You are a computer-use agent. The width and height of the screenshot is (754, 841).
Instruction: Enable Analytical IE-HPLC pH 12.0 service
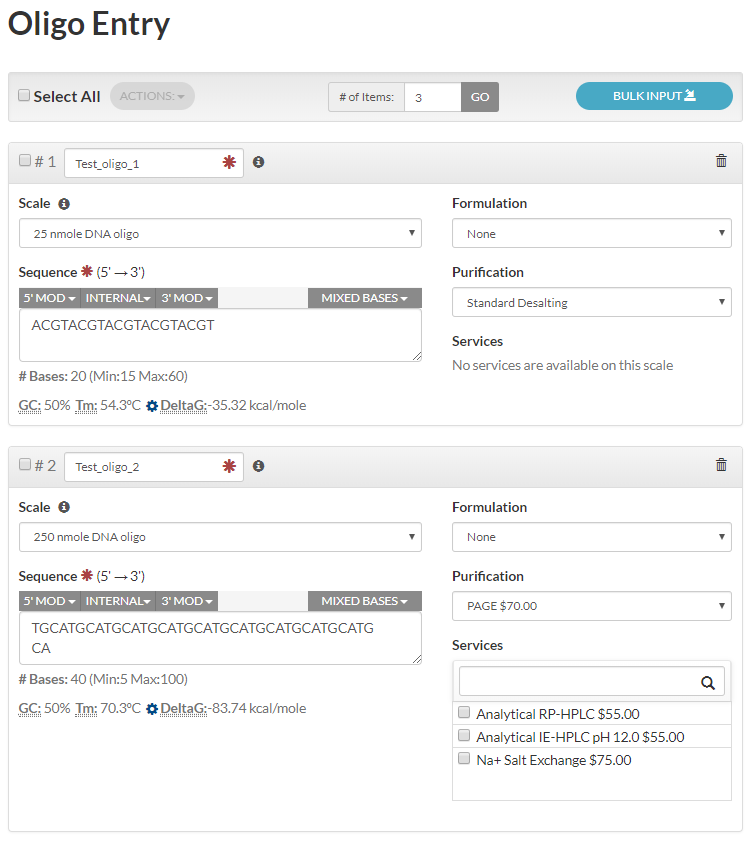click(x=464, y=735)
